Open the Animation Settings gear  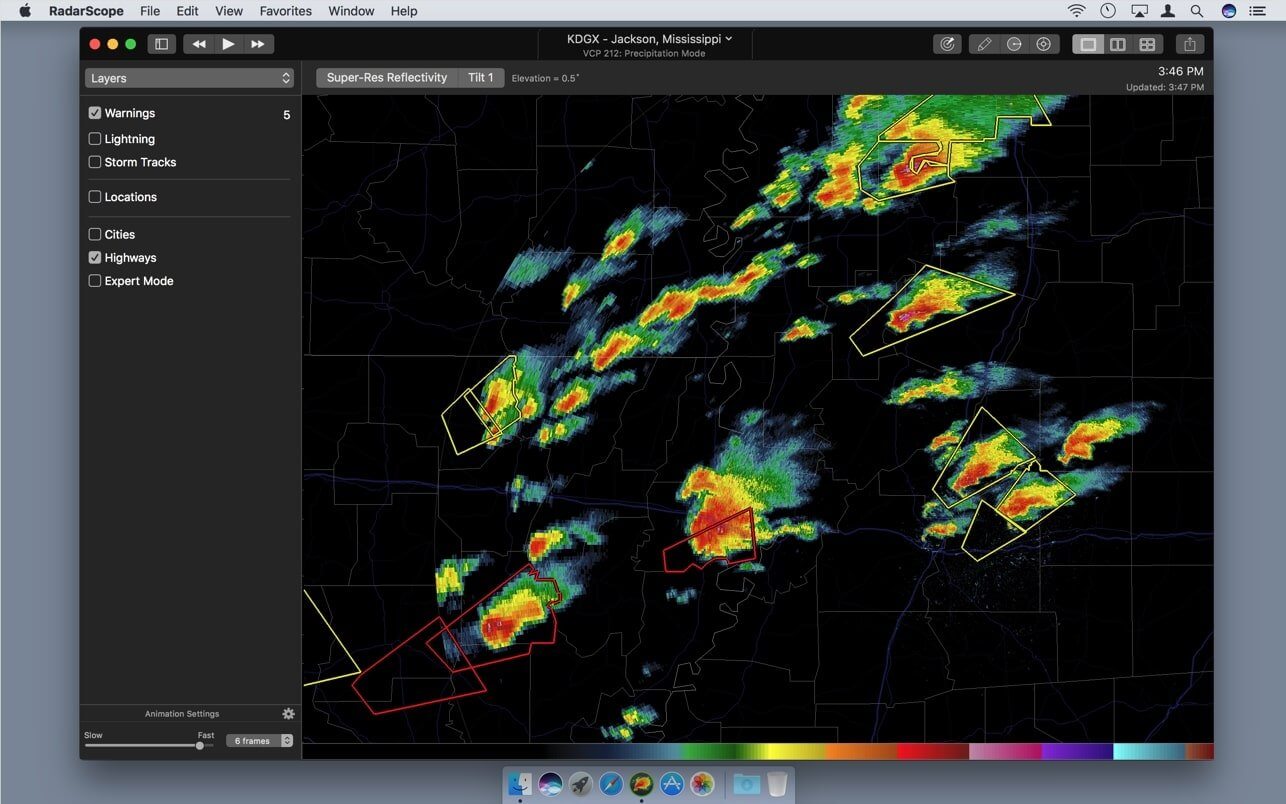pyautogui.click(x=288, y=713)
